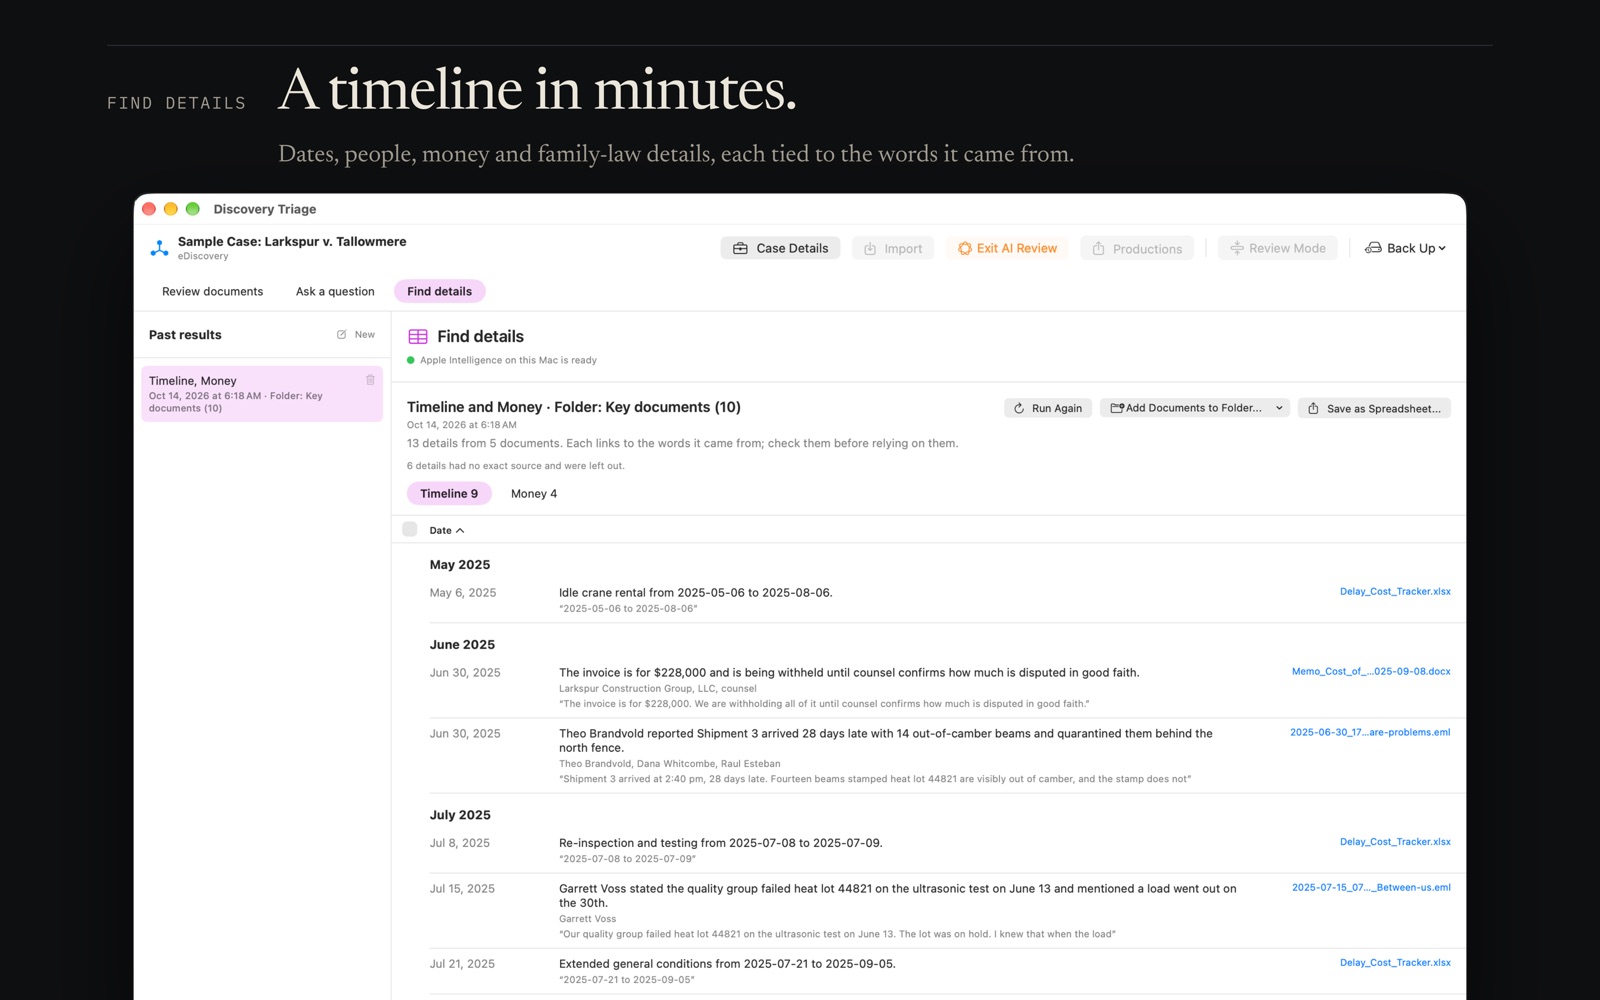Open Delay_Cost_Tracker.xlsx link for Jul 21, 2025
Image resolution: width=1600 pixels, height=1000 pixels.
pyautogui.click(x=1395, y=963)
